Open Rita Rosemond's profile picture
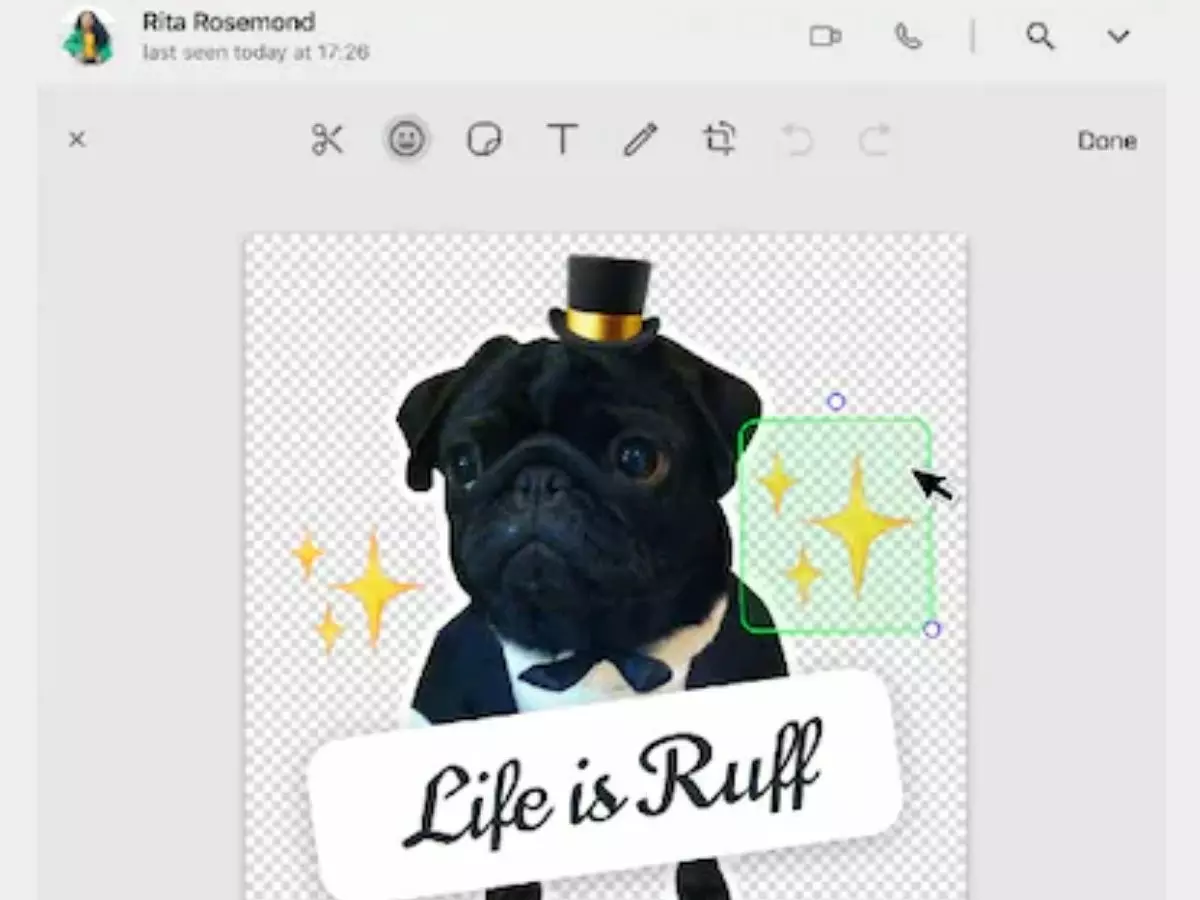Viewport: 1200px width, 900px height. [89, 38]
